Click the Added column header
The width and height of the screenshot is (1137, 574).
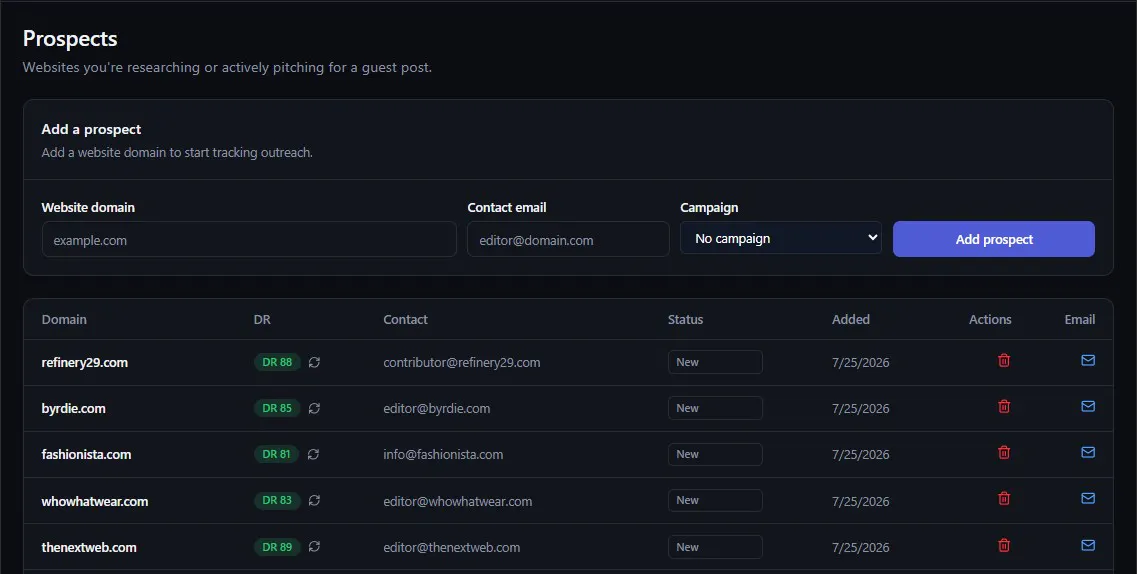point(851,320)
